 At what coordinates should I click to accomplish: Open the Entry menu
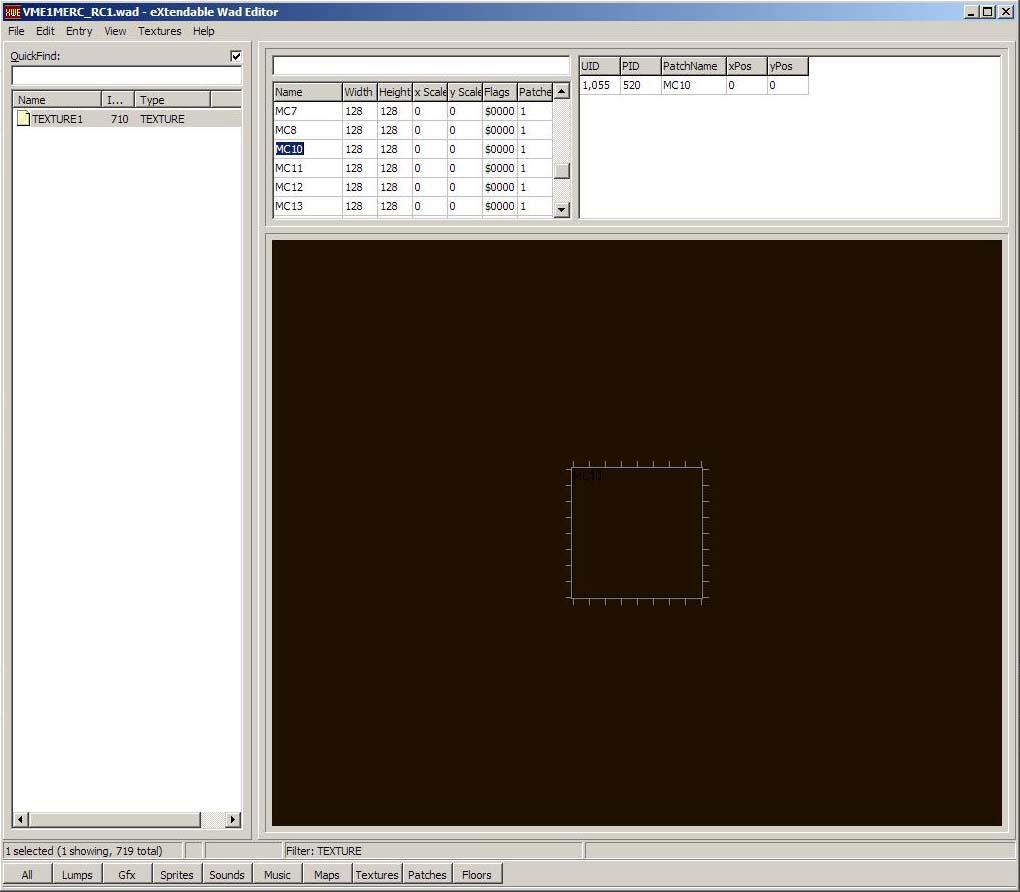(x=79, y=31)
